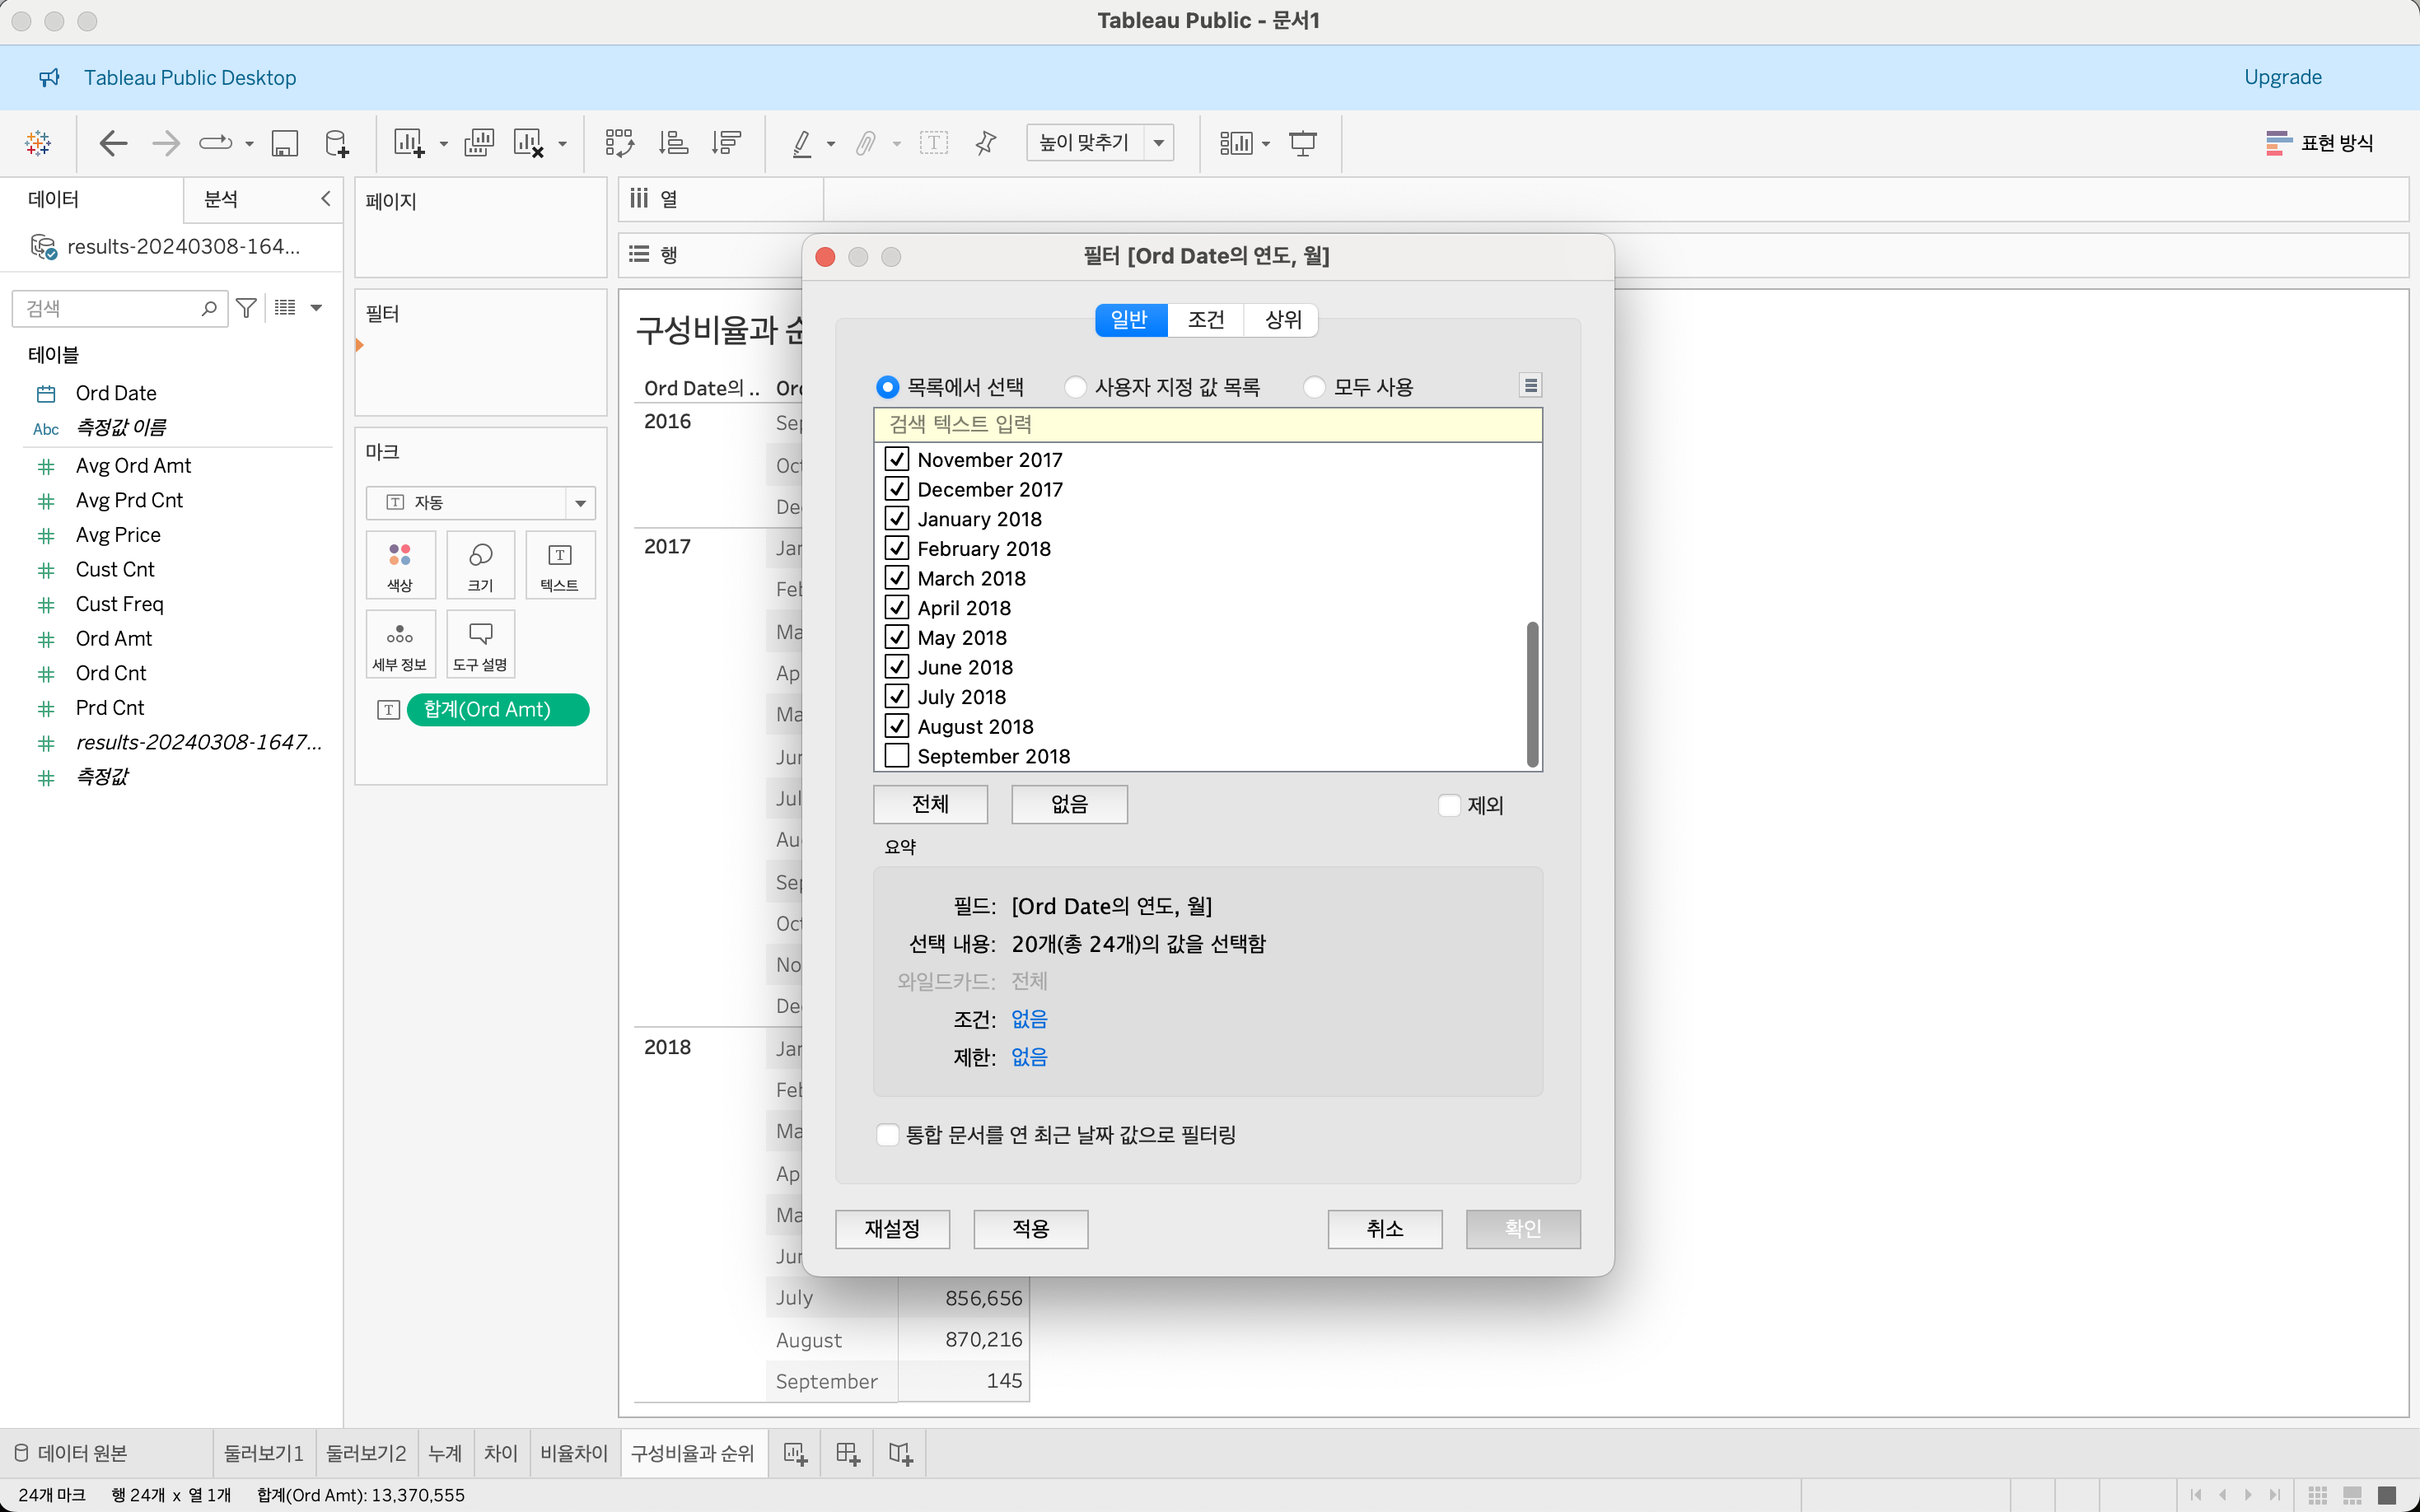Click the 적용 apply button
The width and height of the screenshot is (2420, 1512).
pyautogui.click(x=1030, y=1229)
